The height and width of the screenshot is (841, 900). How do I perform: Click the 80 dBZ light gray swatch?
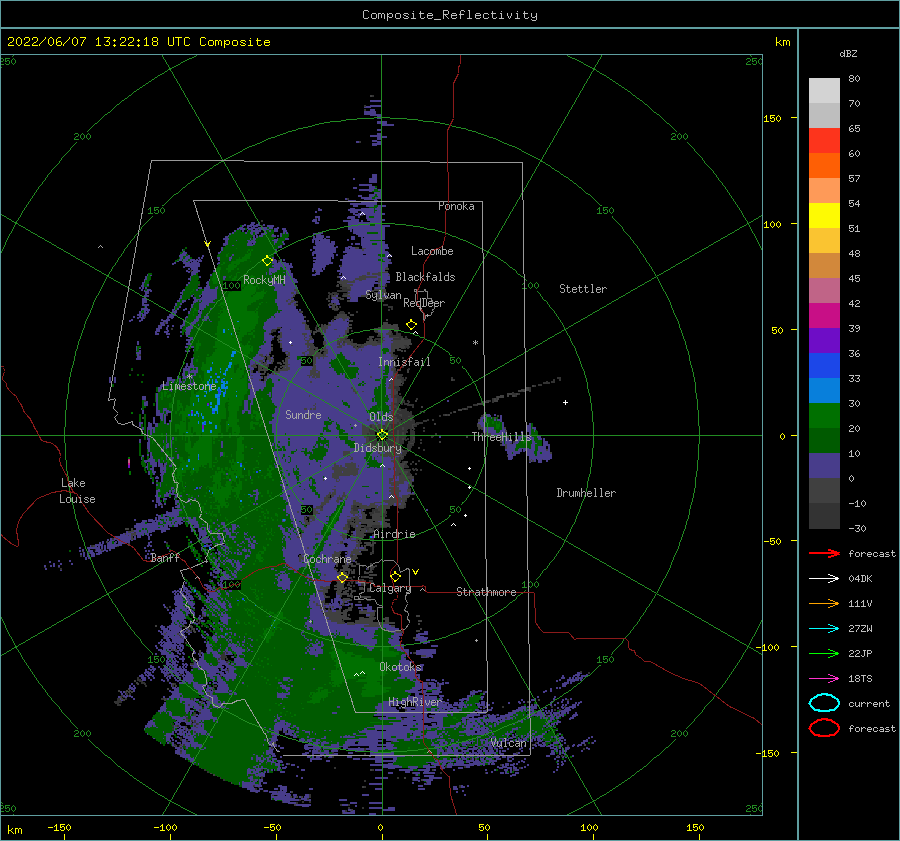824,90
